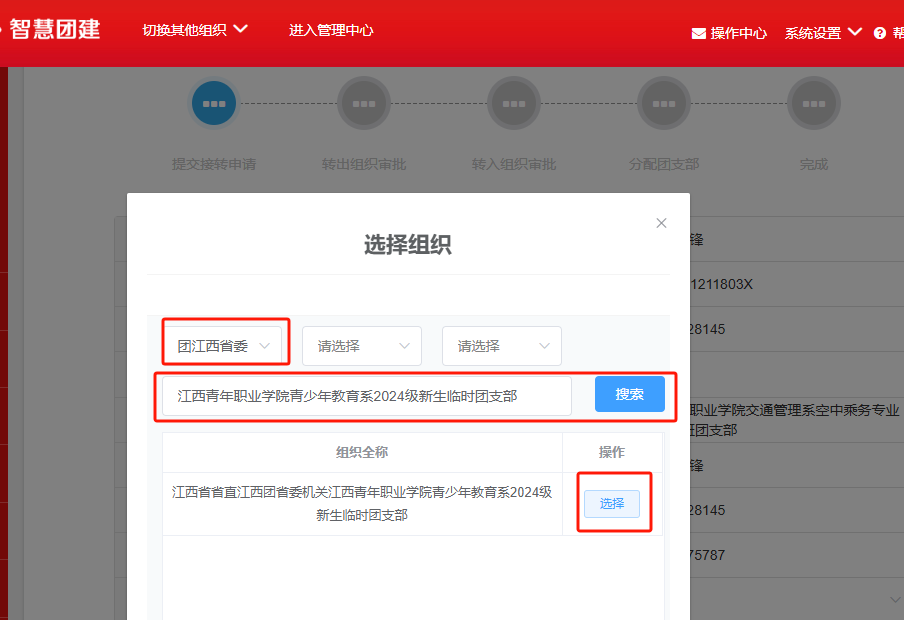This screenshot has width=904, height=620.
Task: Close the 选择组织 dialog
Action: click(x=661, y=223)
